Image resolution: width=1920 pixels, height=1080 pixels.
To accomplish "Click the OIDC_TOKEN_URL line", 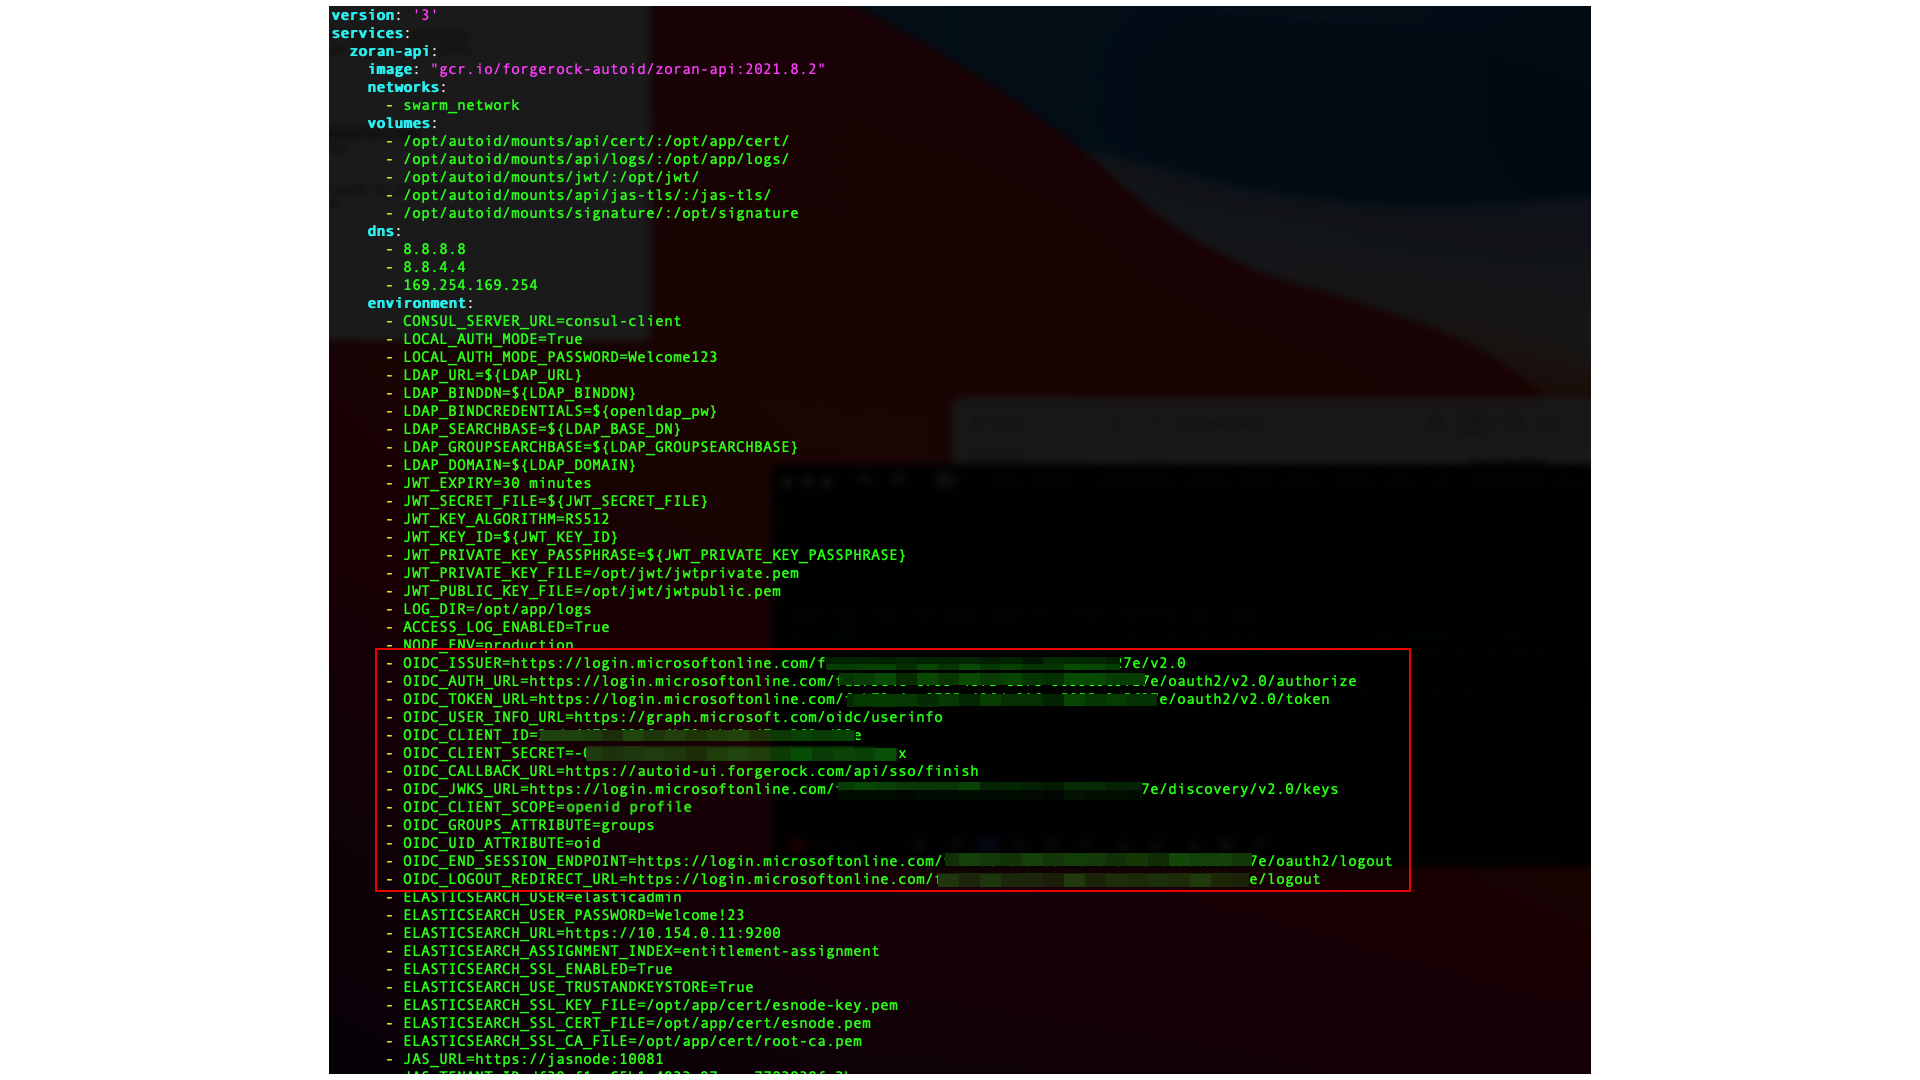I will pos(866,699).
